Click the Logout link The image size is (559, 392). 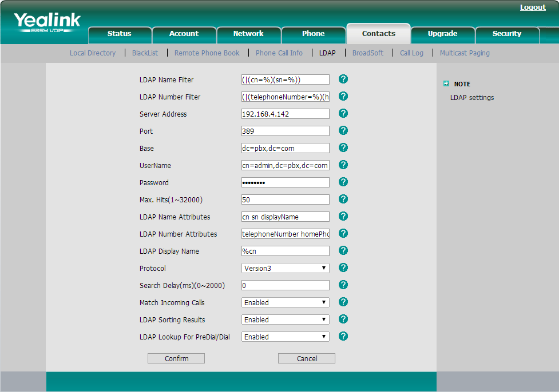pyautogui.click(x=533, y=7)
